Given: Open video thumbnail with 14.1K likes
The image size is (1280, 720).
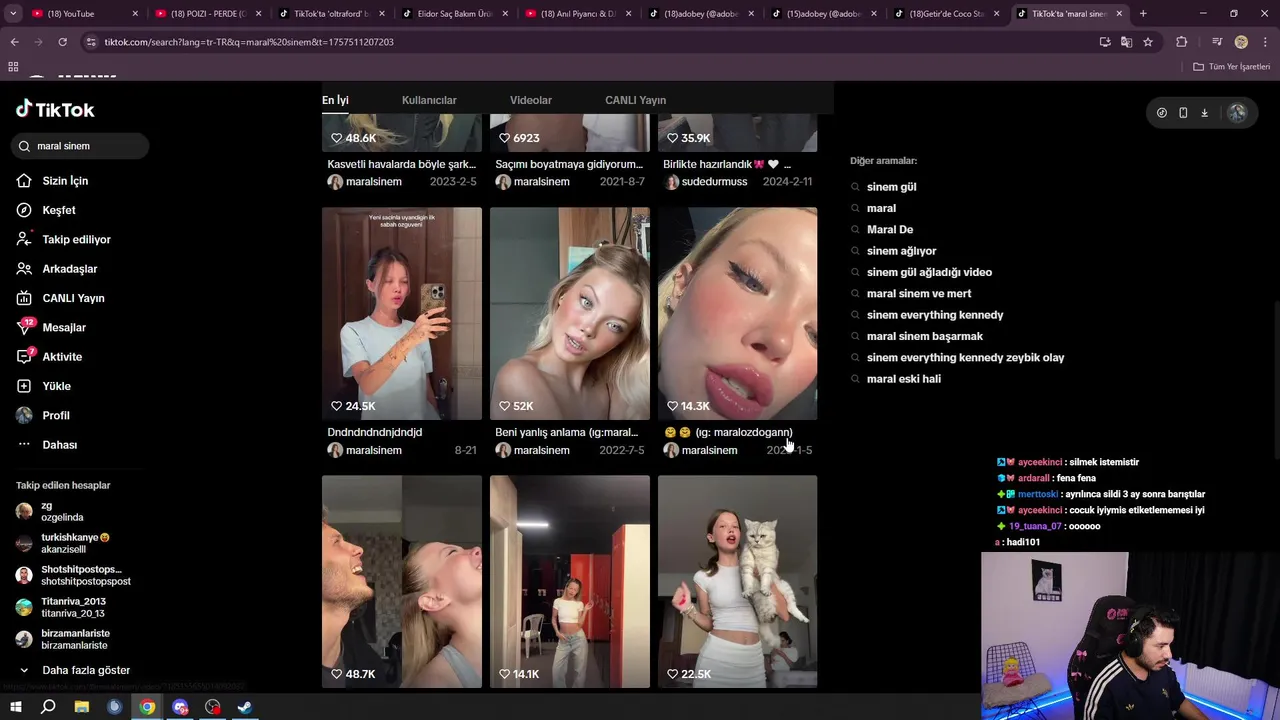Looking at the screenshot, I should [x=570, y=581].
